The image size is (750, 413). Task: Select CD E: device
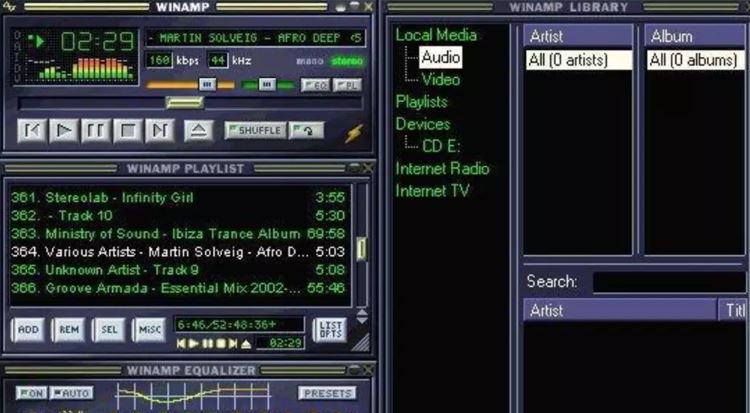441,146
